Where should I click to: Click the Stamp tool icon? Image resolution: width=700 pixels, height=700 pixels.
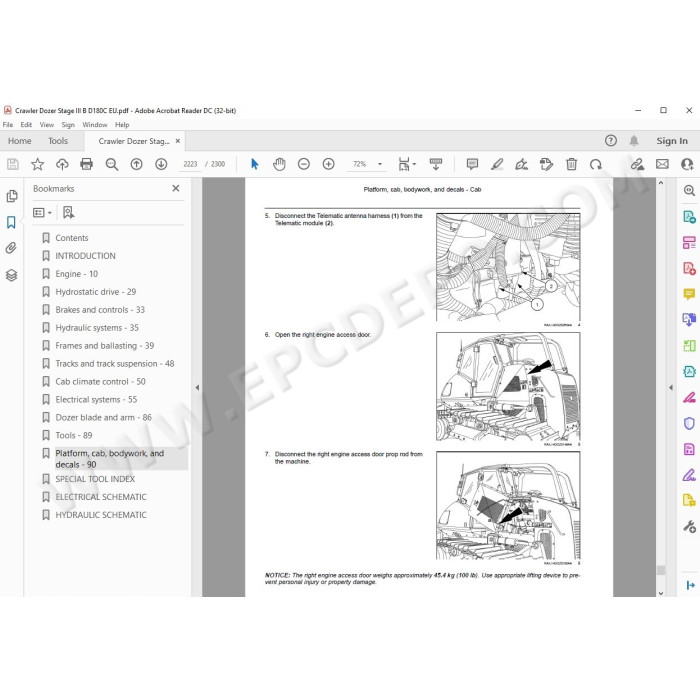(x=546, y=164)
